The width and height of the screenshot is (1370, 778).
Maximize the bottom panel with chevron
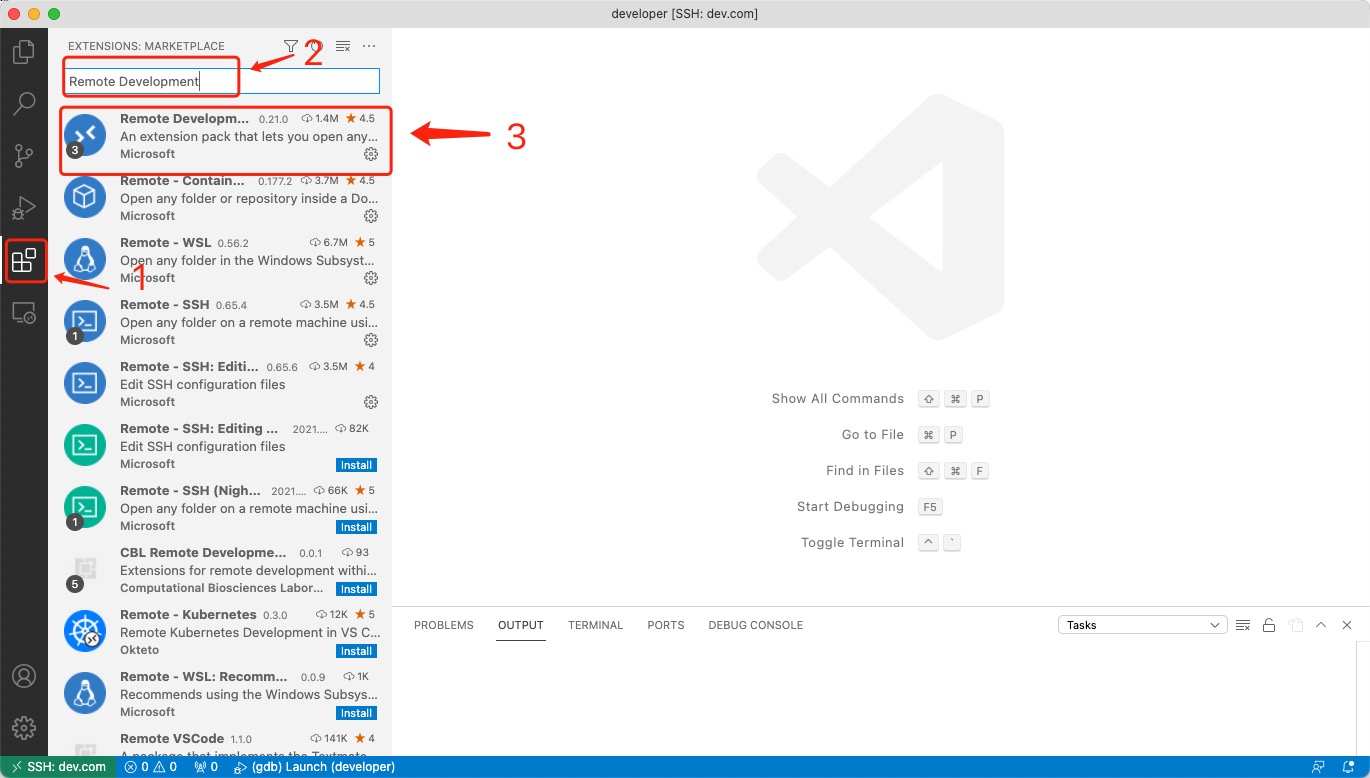point(1321,625)
